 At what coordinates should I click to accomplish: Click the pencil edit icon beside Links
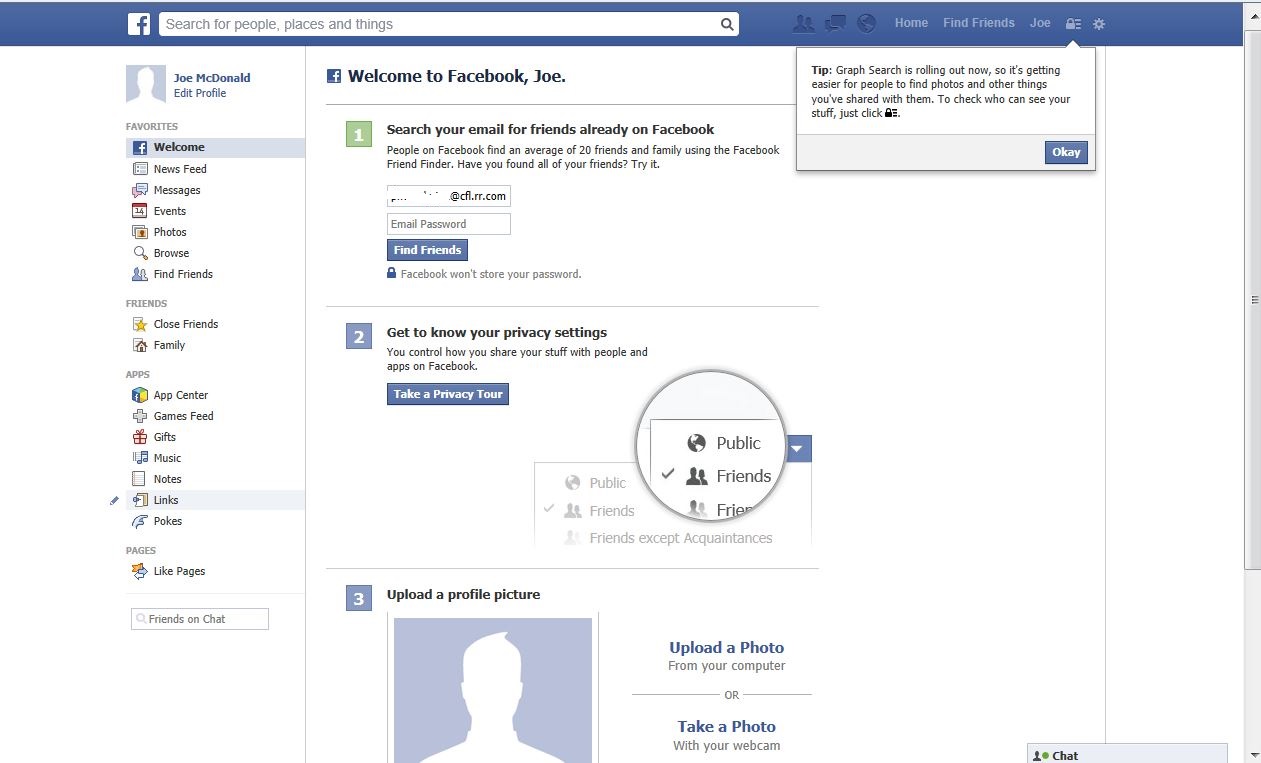[x=114, y=500]
